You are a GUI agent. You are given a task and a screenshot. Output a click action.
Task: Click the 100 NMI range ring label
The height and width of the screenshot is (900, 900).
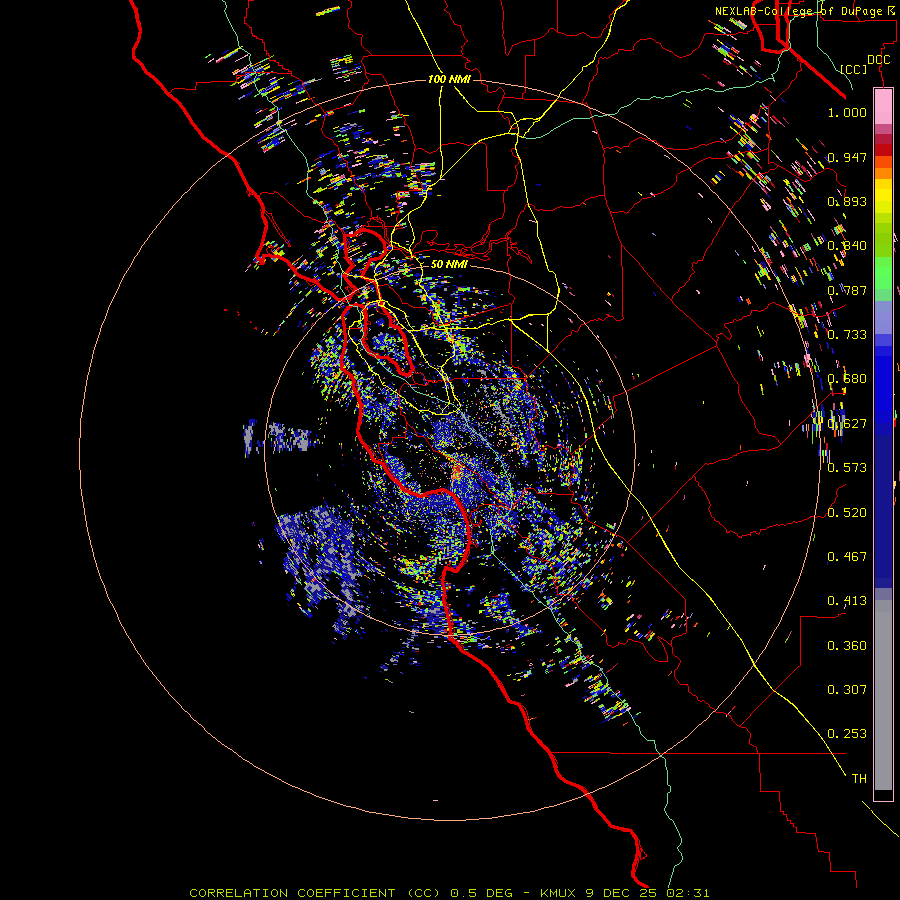tap(449, 79)
